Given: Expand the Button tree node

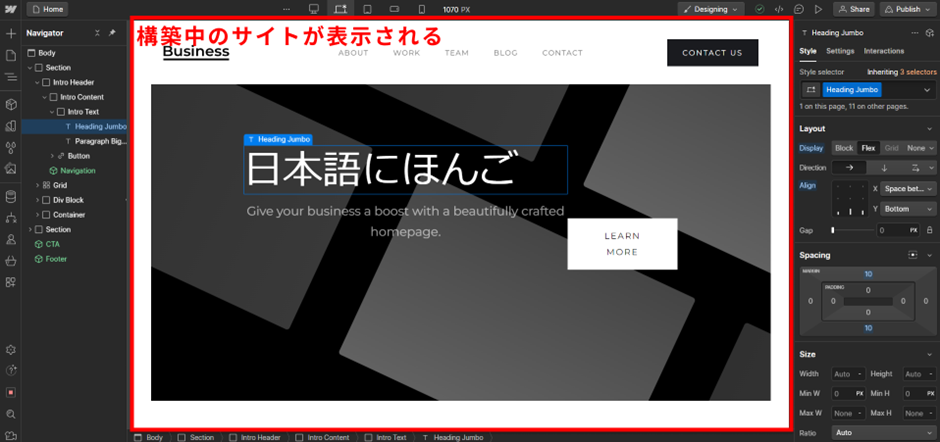Looking at the screenshot, I should tap(52, 156).
